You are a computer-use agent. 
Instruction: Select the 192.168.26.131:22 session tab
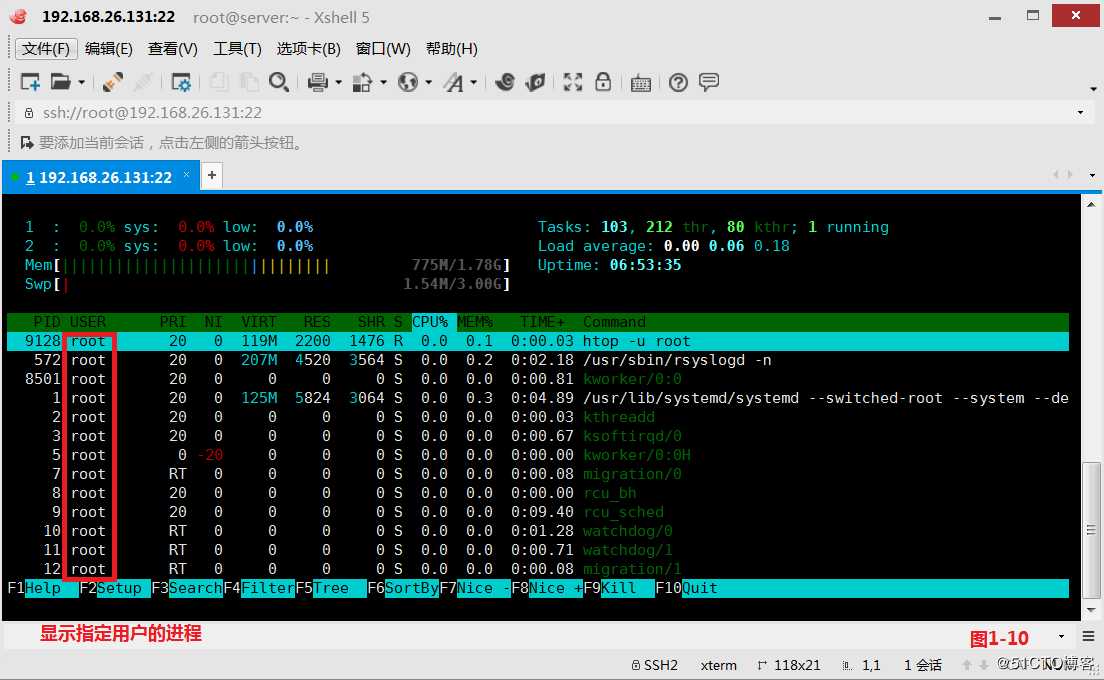click(x=99, y=177)
